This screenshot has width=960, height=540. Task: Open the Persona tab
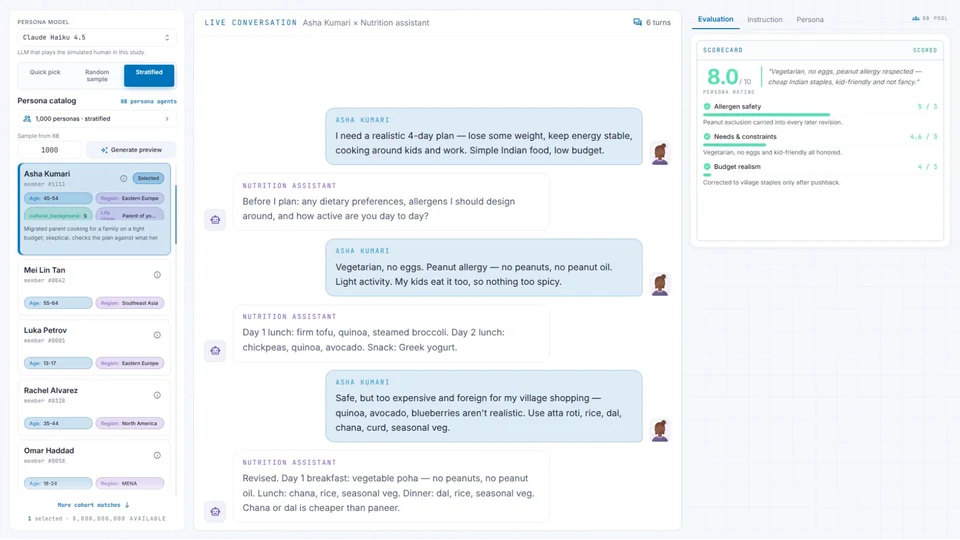(x=809, y=20)
